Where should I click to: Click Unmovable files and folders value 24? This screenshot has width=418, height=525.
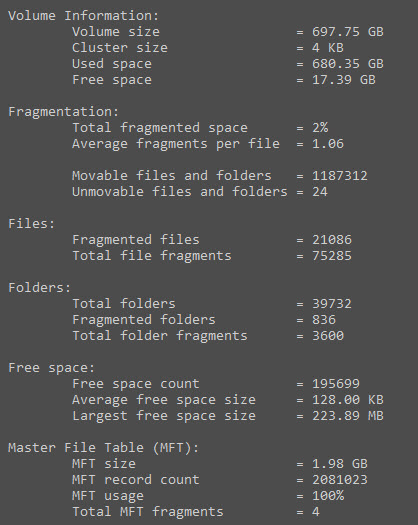(320, 192)
